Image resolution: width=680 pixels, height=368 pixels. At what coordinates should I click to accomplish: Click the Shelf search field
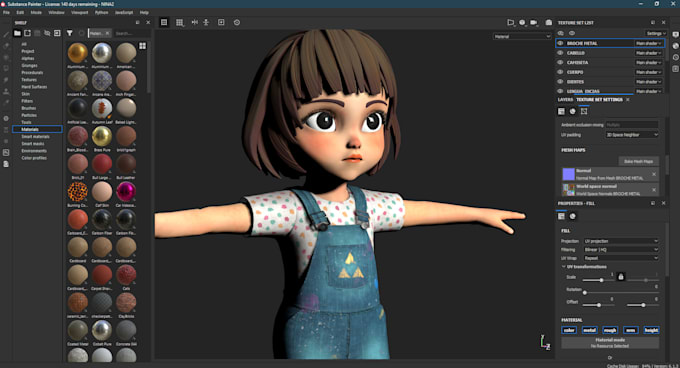coord(131,33)
